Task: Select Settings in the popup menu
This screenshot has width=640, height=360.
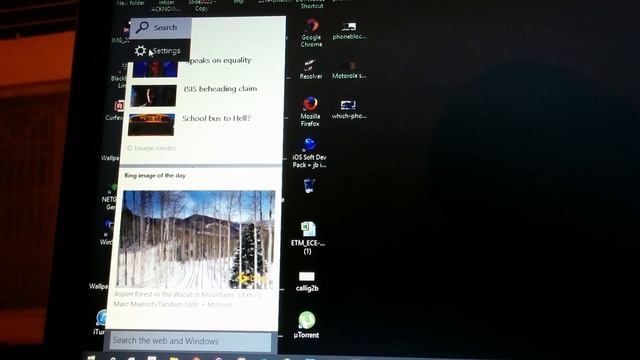Action: coord(159,51)
